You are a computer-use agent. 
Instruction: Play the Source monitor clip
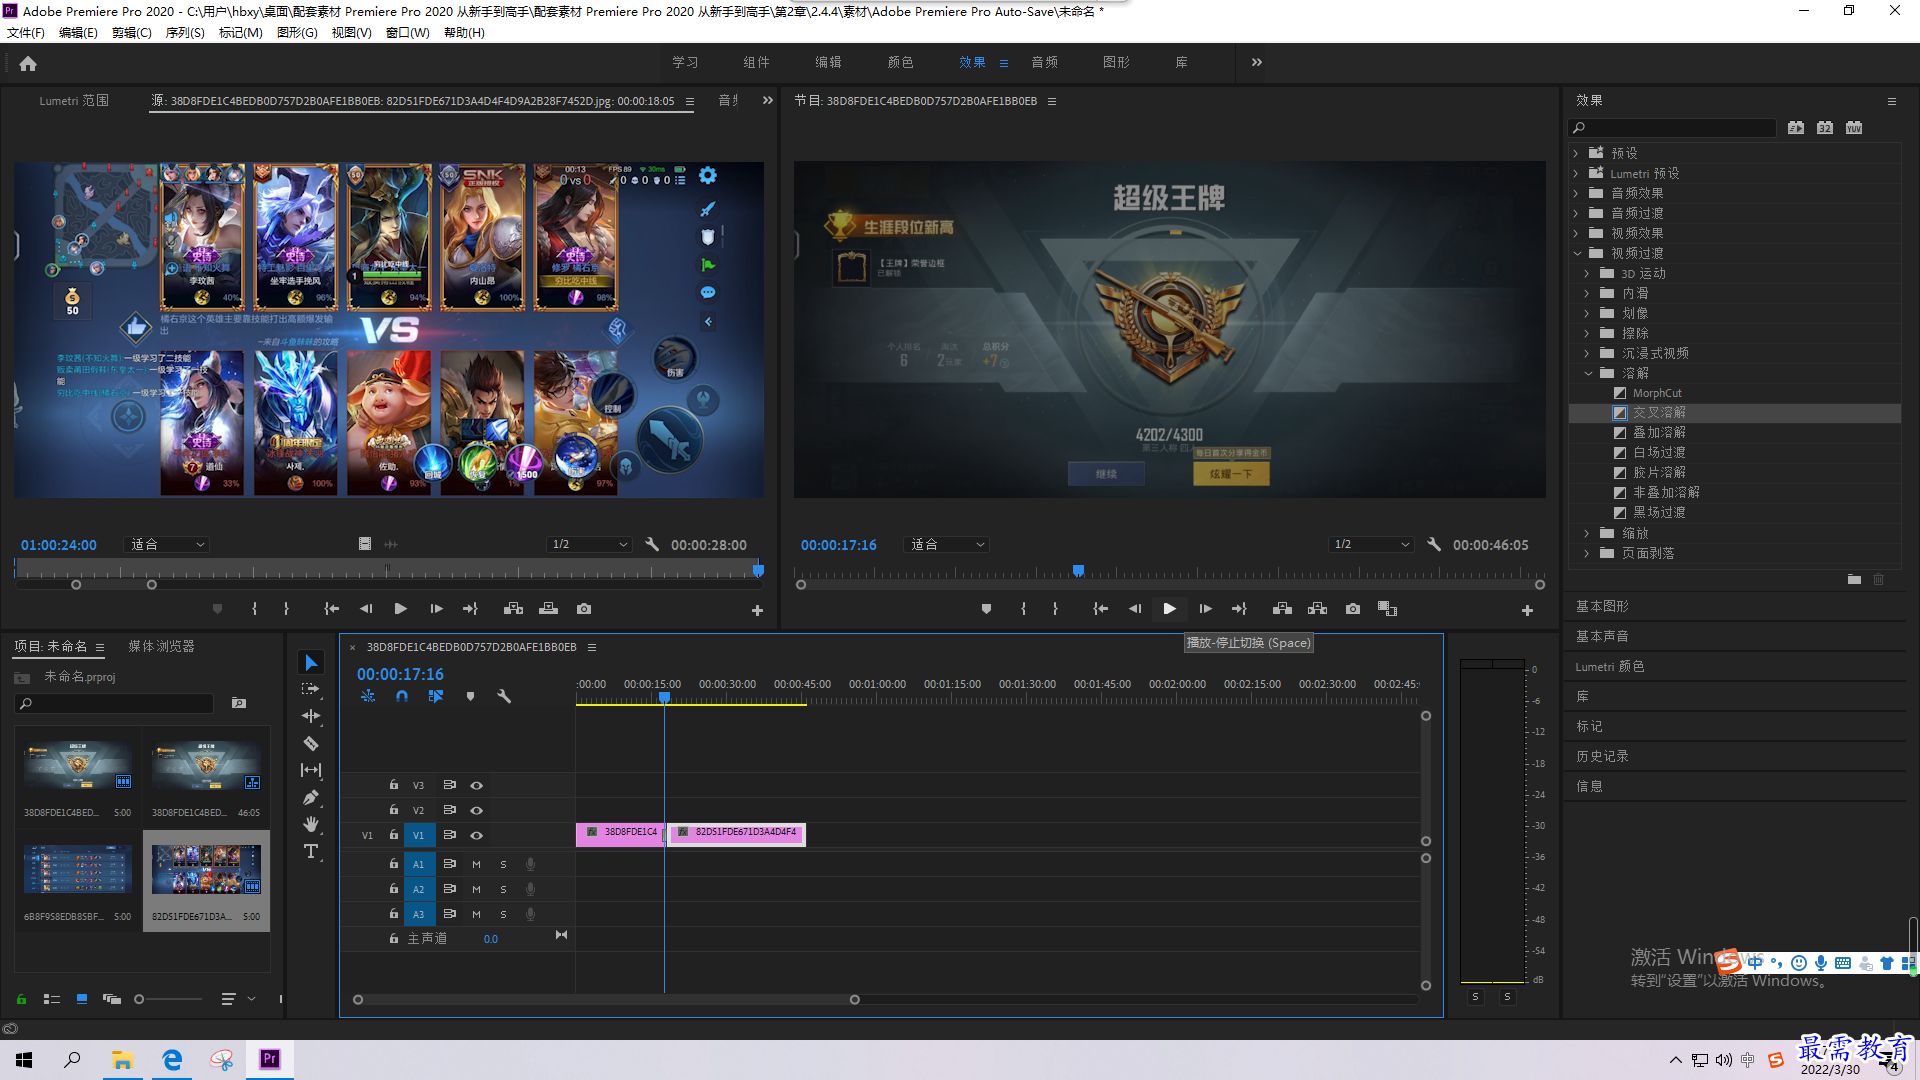pyautogui.click(x=401, y=609)
